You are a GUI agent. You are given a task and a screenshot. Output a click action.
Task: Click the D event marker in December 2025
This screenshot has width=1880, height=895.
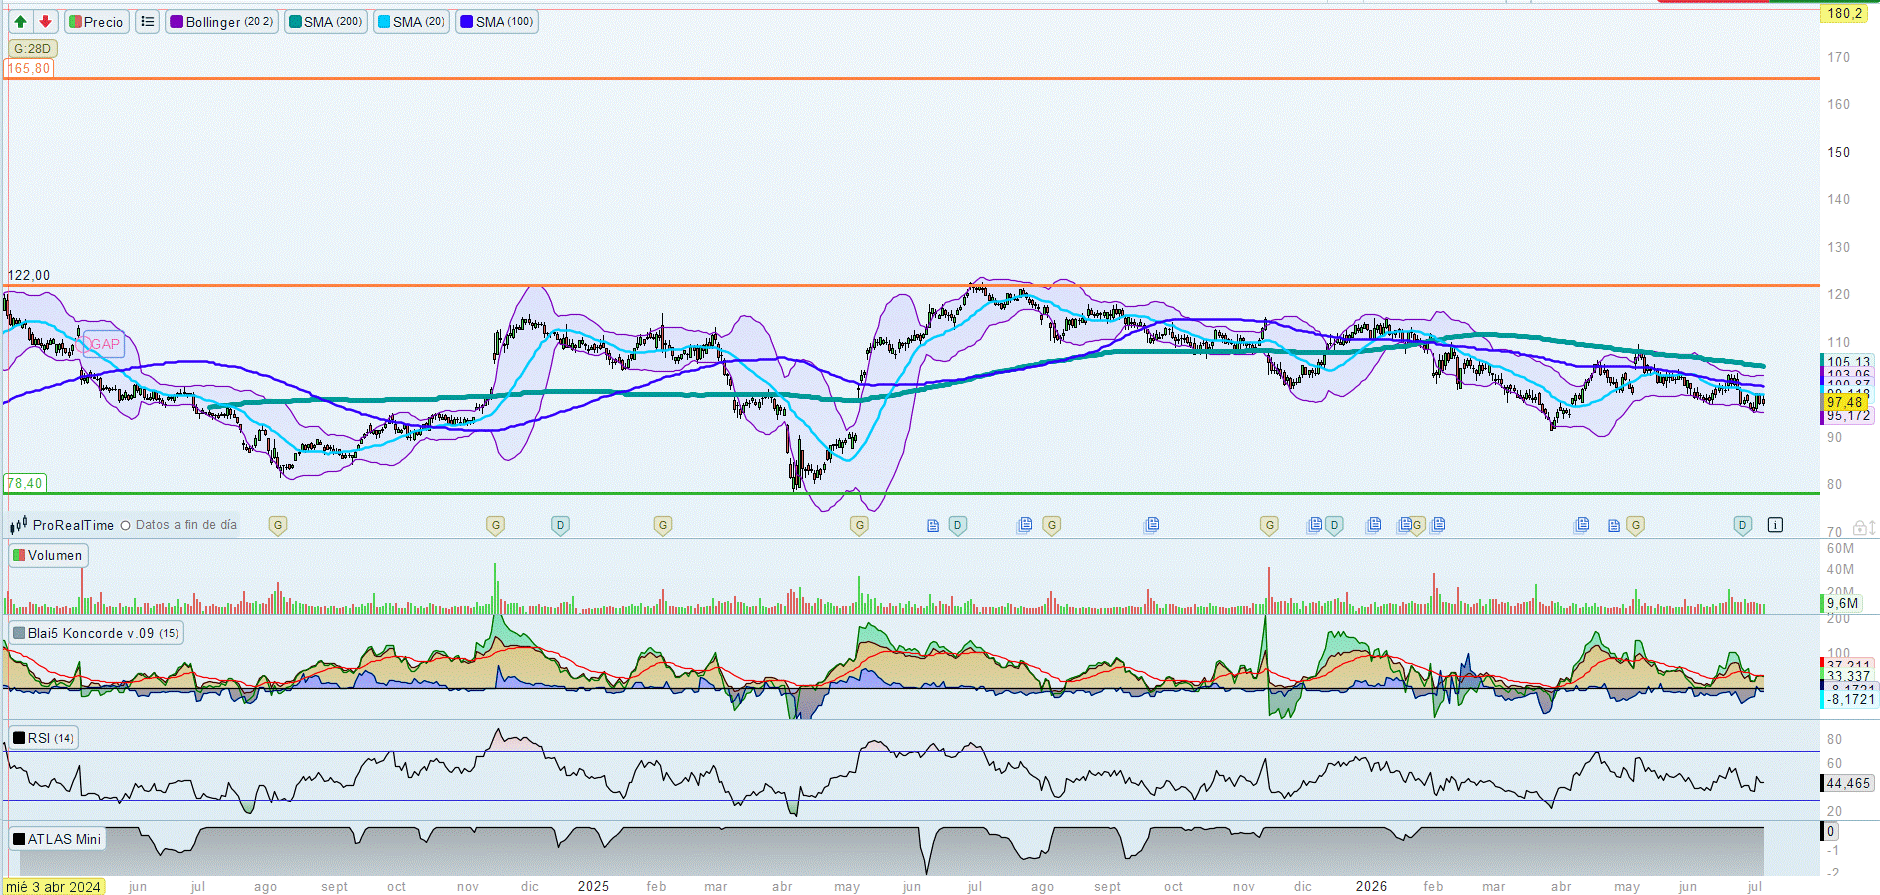1334,525
